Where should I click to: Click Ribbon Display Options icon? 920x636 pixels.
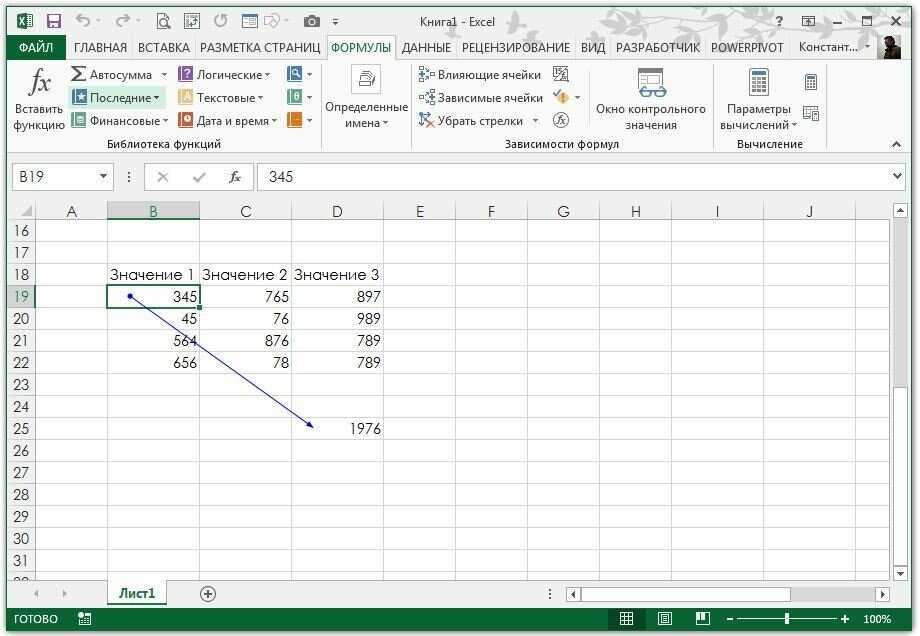click(809, 22)
